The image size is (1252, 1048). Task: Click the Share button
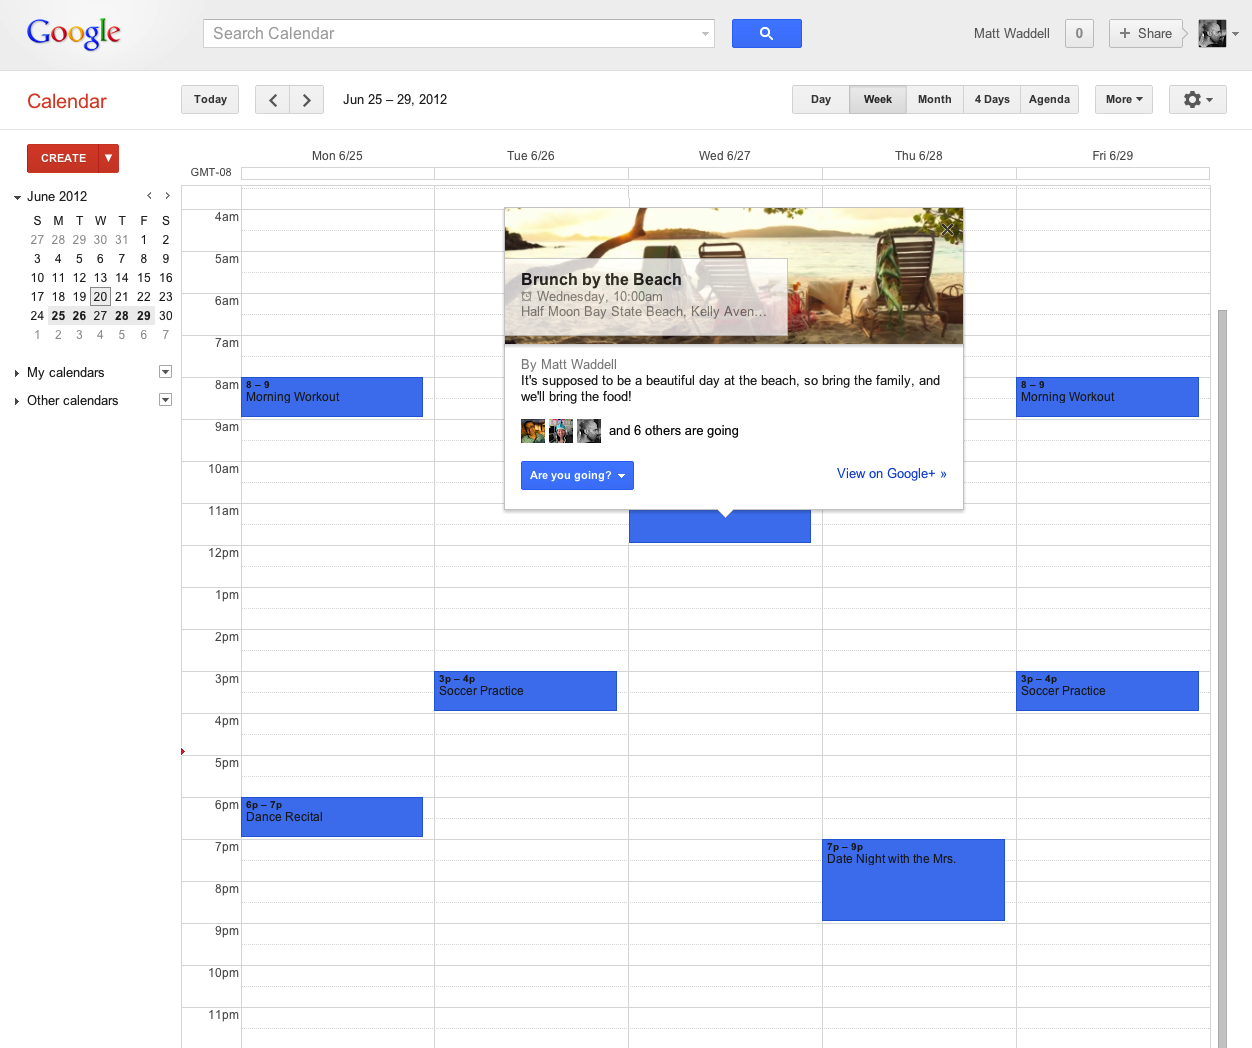tap(1146, 33)
